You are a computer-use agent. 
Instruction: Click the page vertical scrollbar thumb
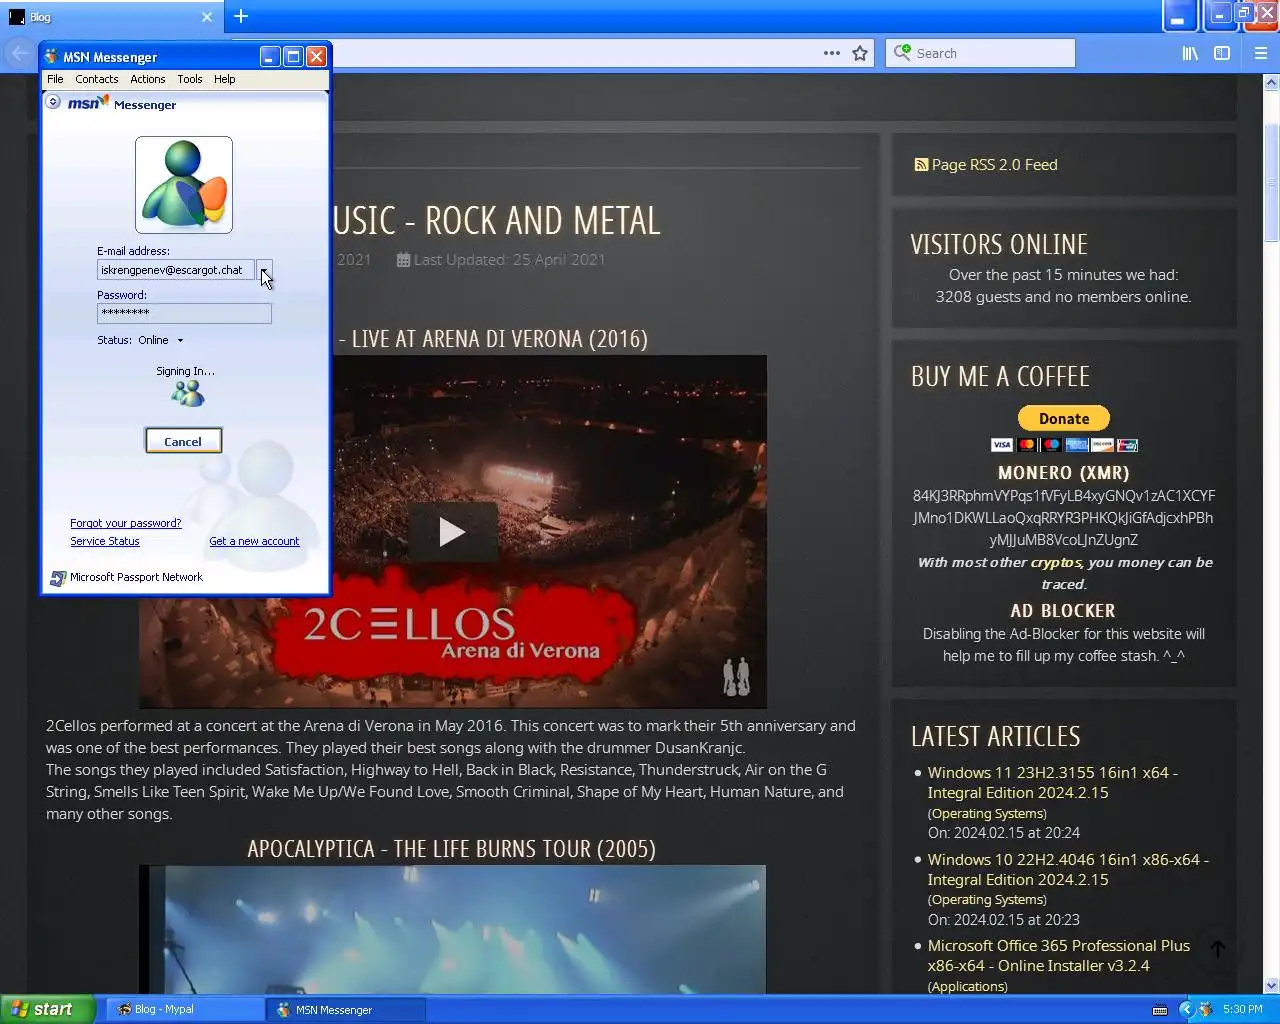tap(1271, 185)
